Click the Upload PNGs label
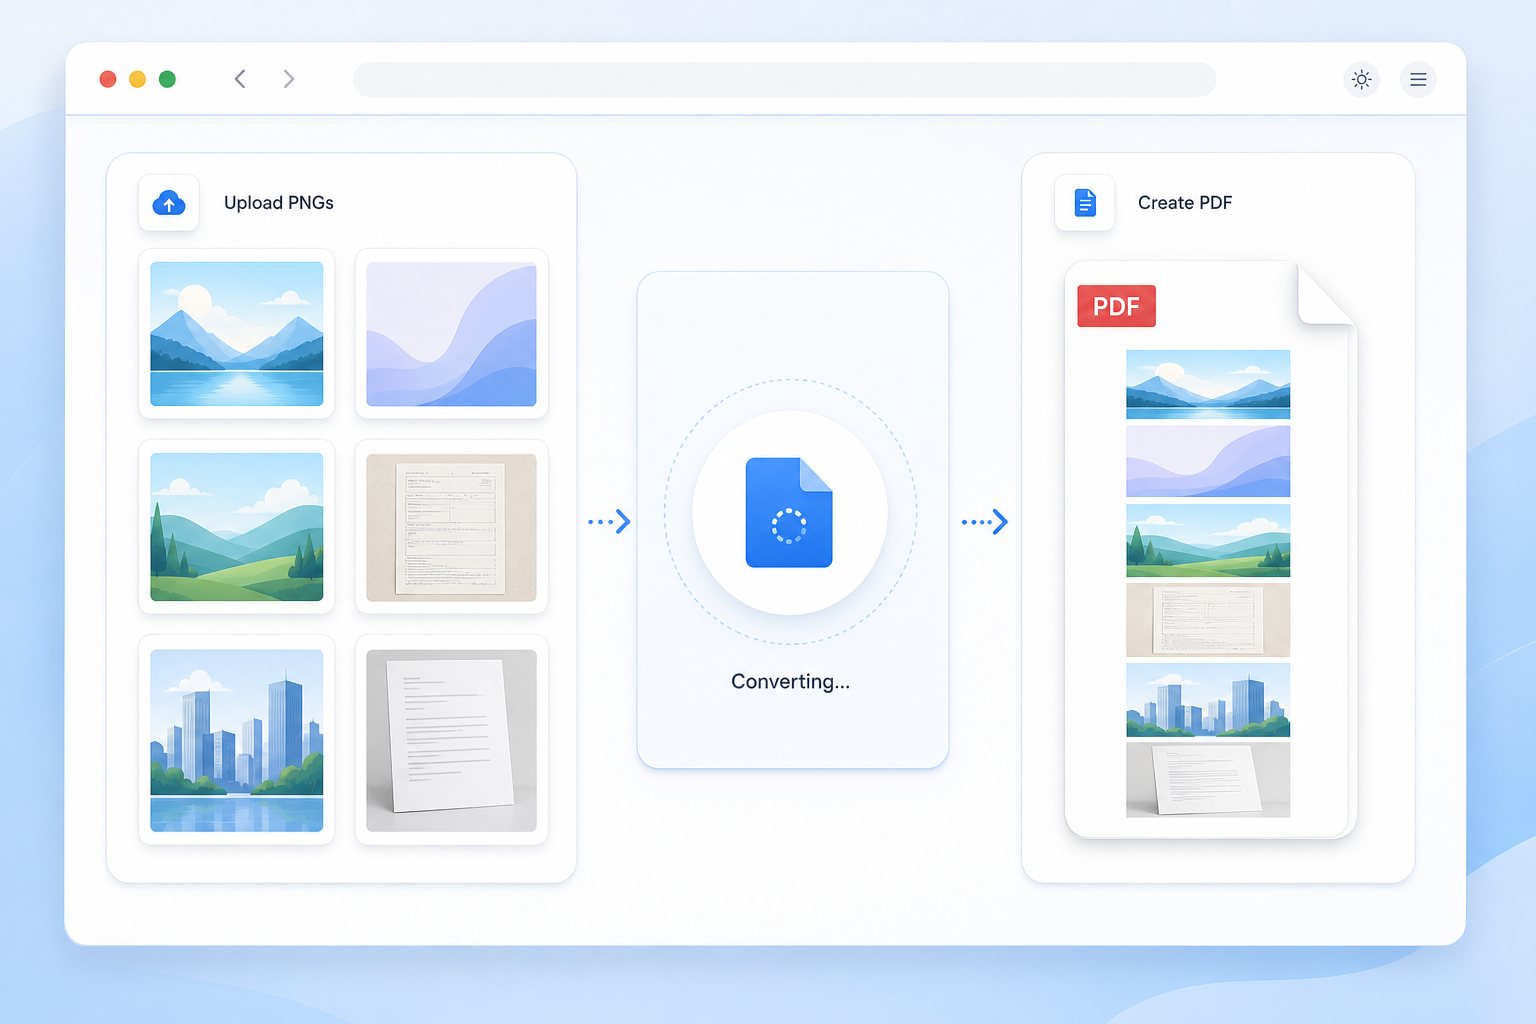1536x1024 pixels. pyautogui.click(x=279, y=203)
